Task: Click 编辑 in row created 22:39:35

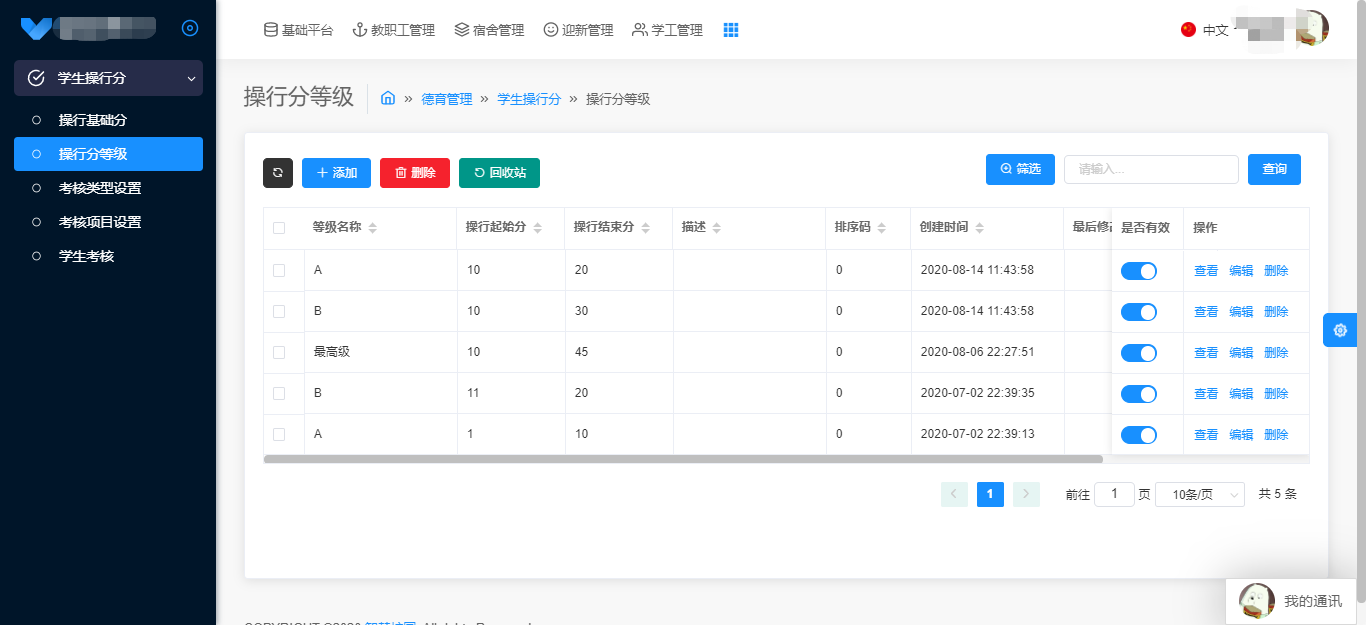Action: coord(1241,394)
